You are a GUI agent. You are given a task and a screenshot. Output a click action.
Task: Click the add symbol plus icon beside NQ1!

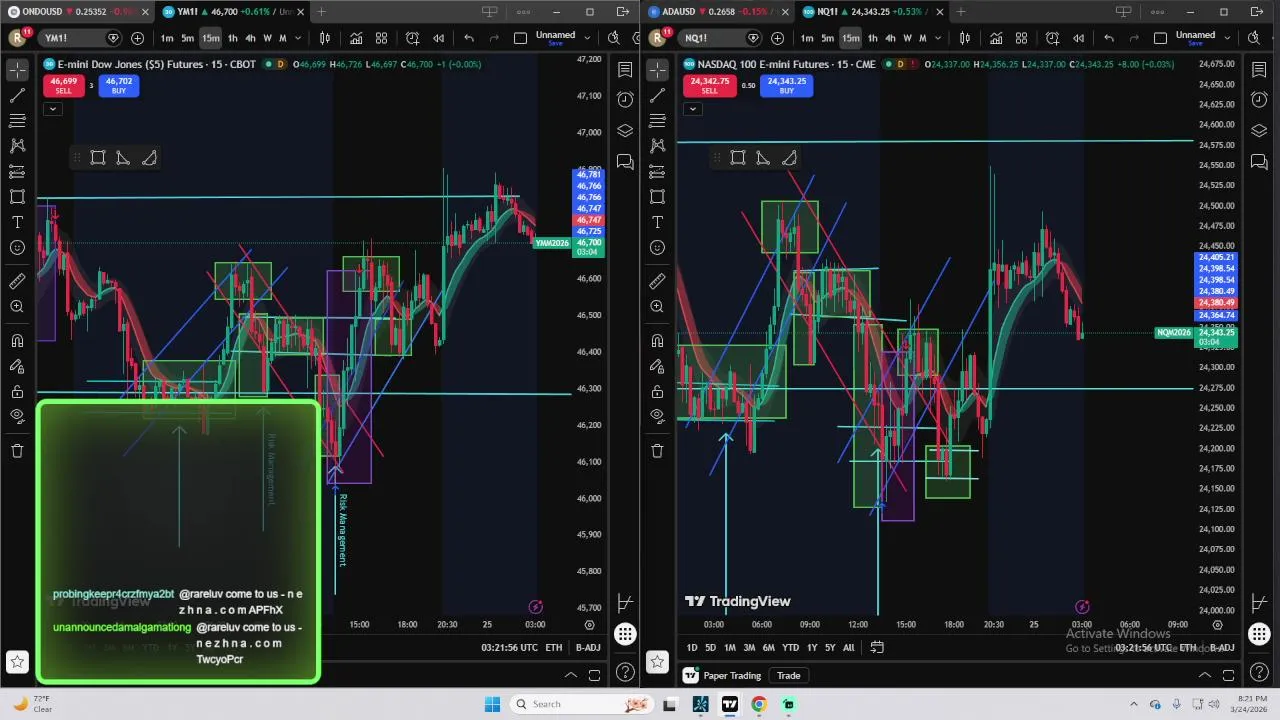point(777,38)
